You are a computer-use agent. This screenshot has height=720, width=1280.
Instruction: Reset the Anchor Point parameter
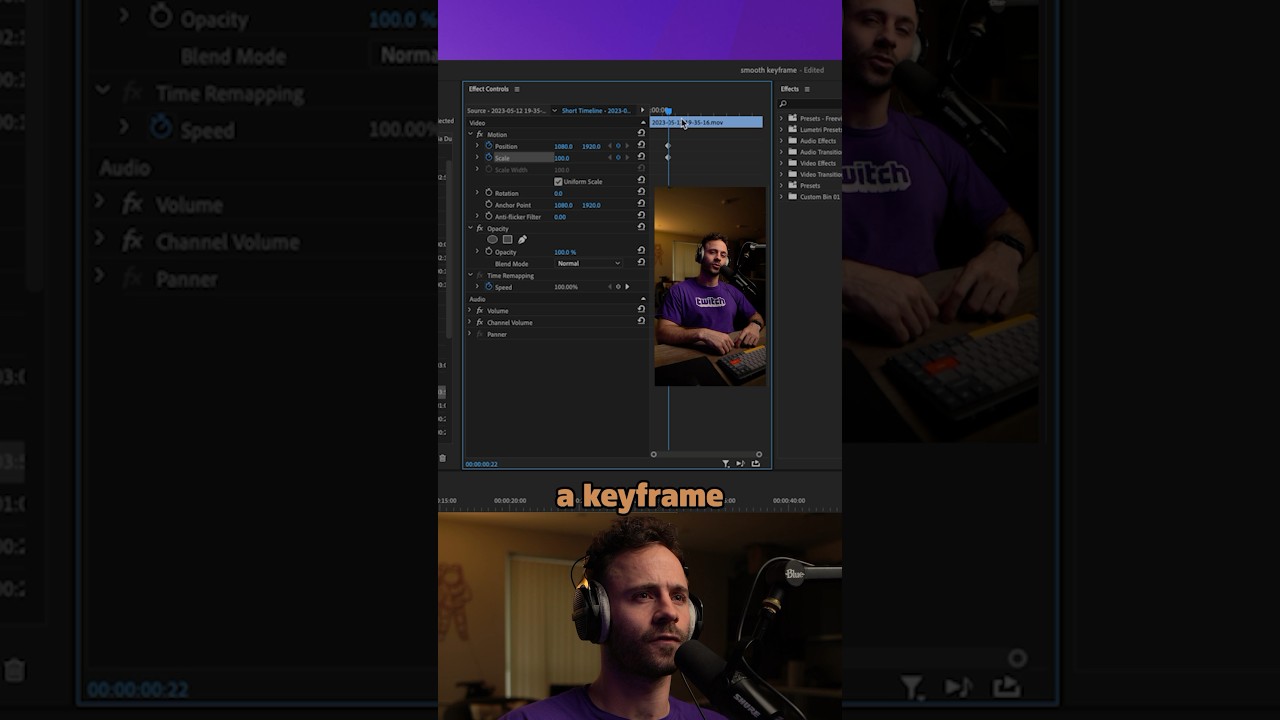pyautogui.click(x=641, y=204)
